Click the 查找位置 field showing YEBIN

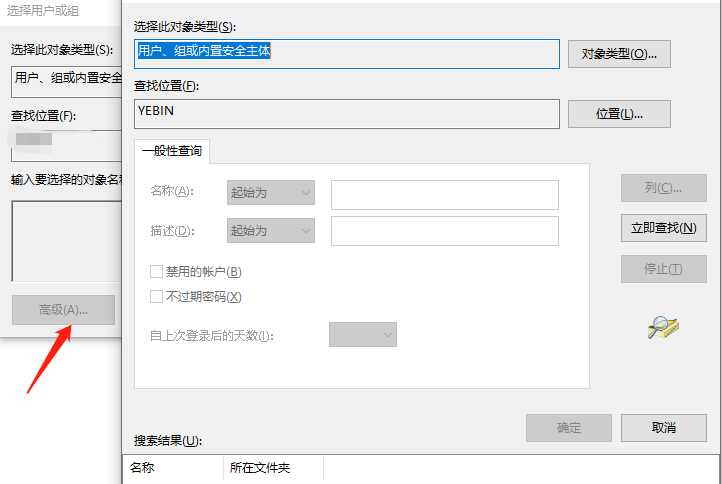click(346, 113)
